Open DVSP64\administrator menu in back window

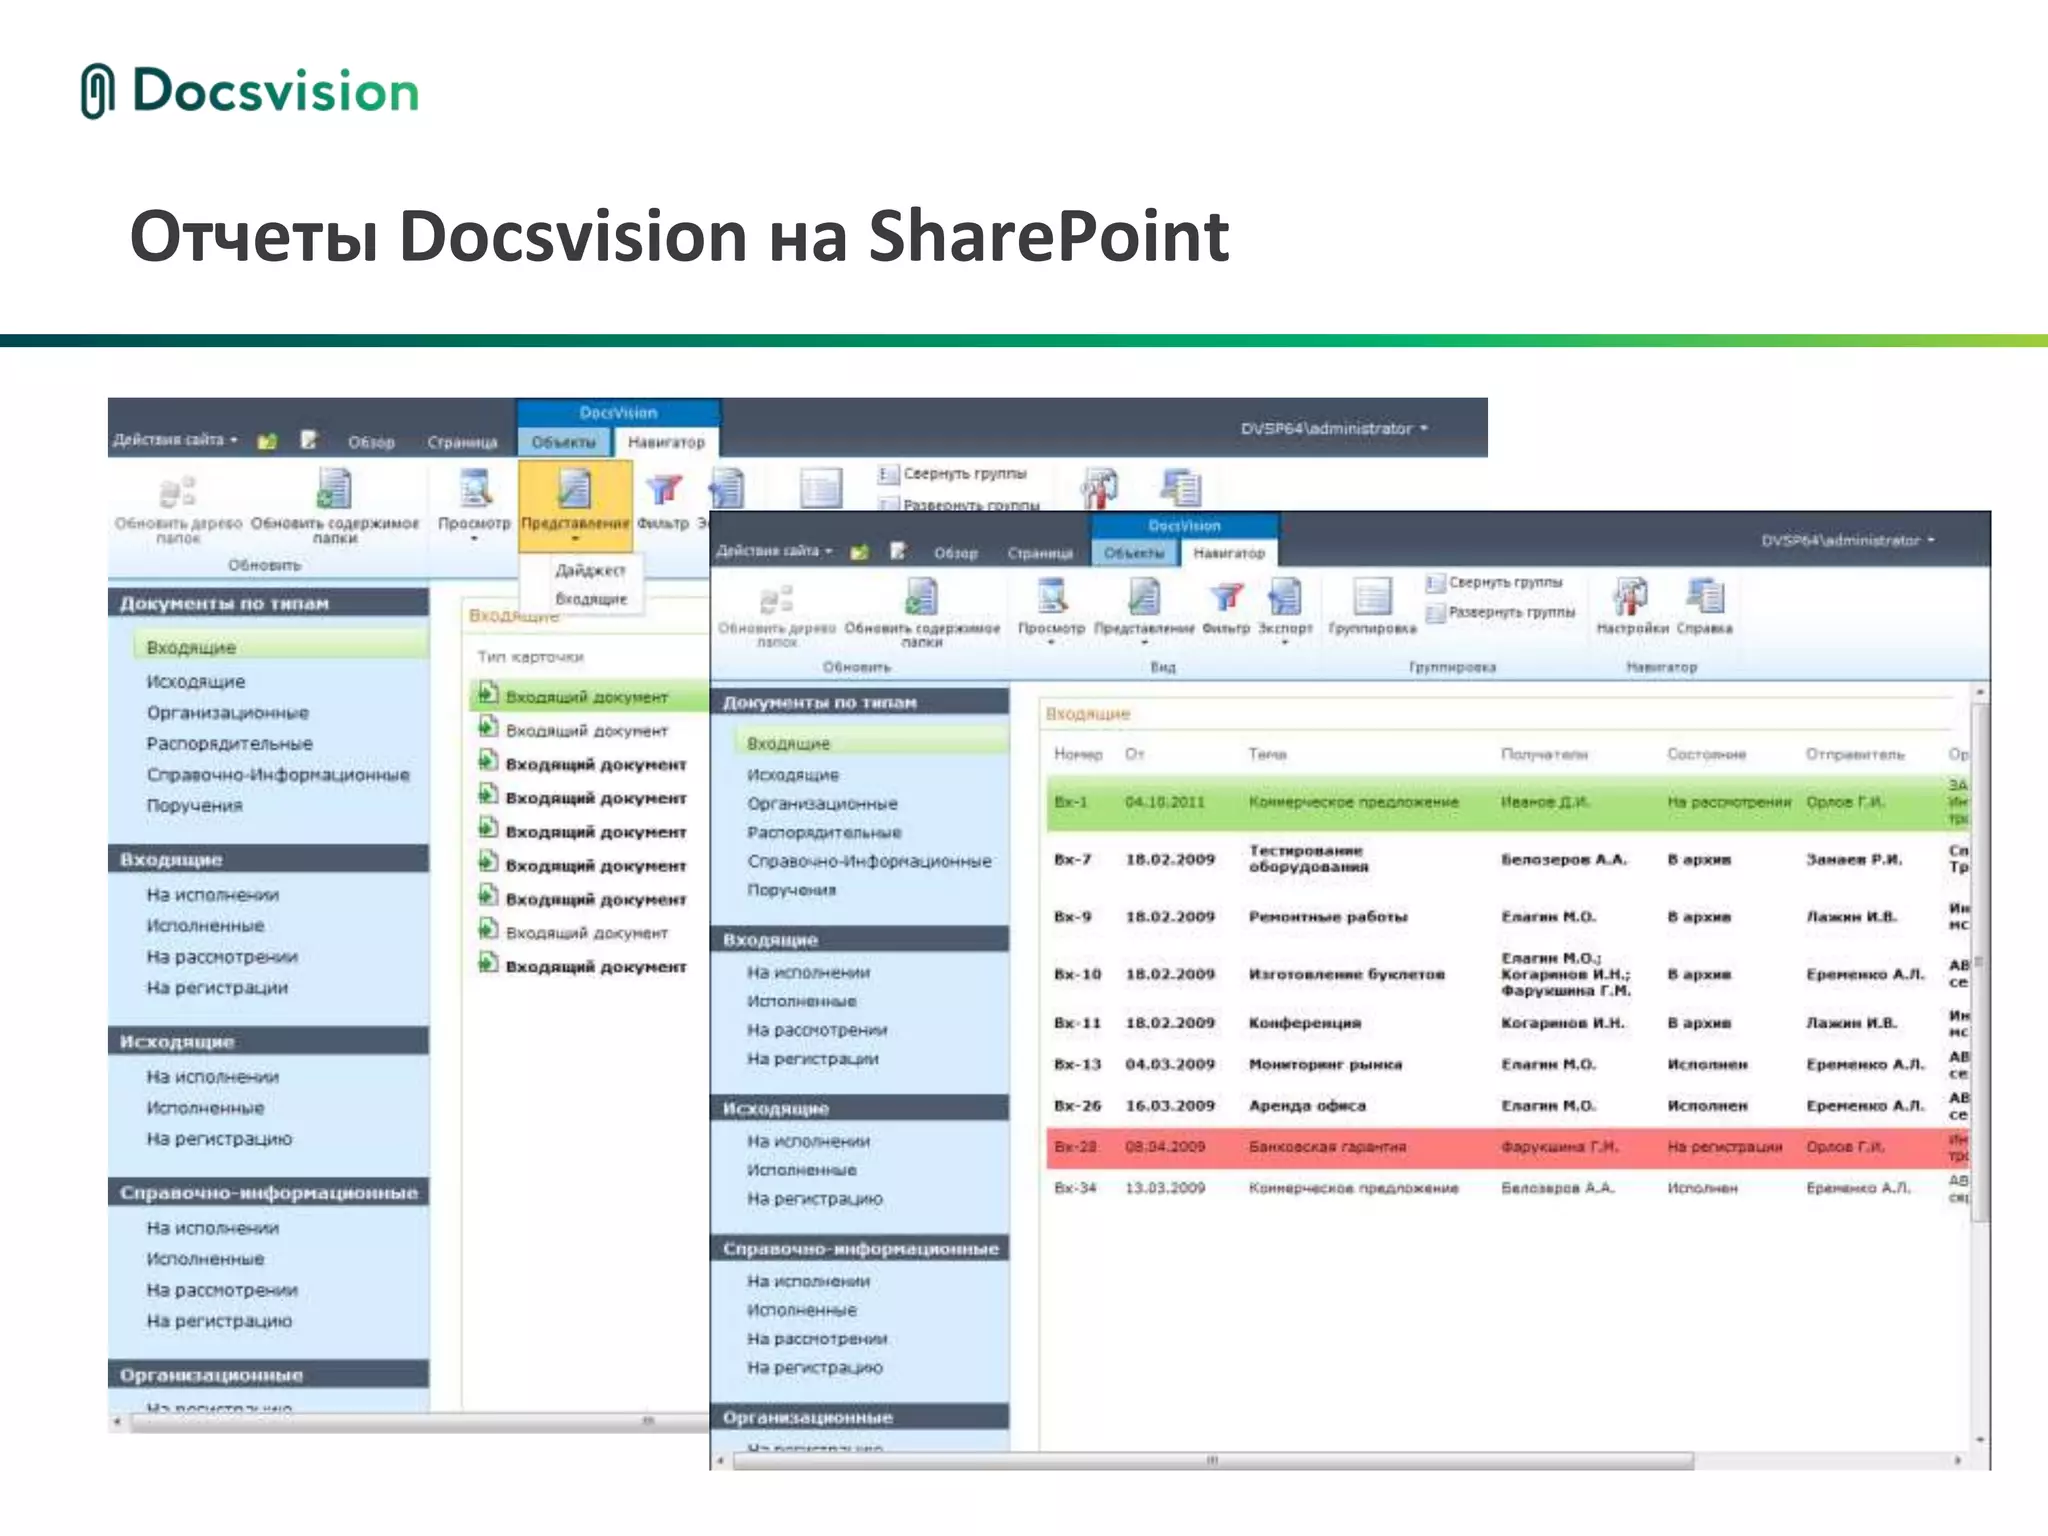[x=1333, y=428]
